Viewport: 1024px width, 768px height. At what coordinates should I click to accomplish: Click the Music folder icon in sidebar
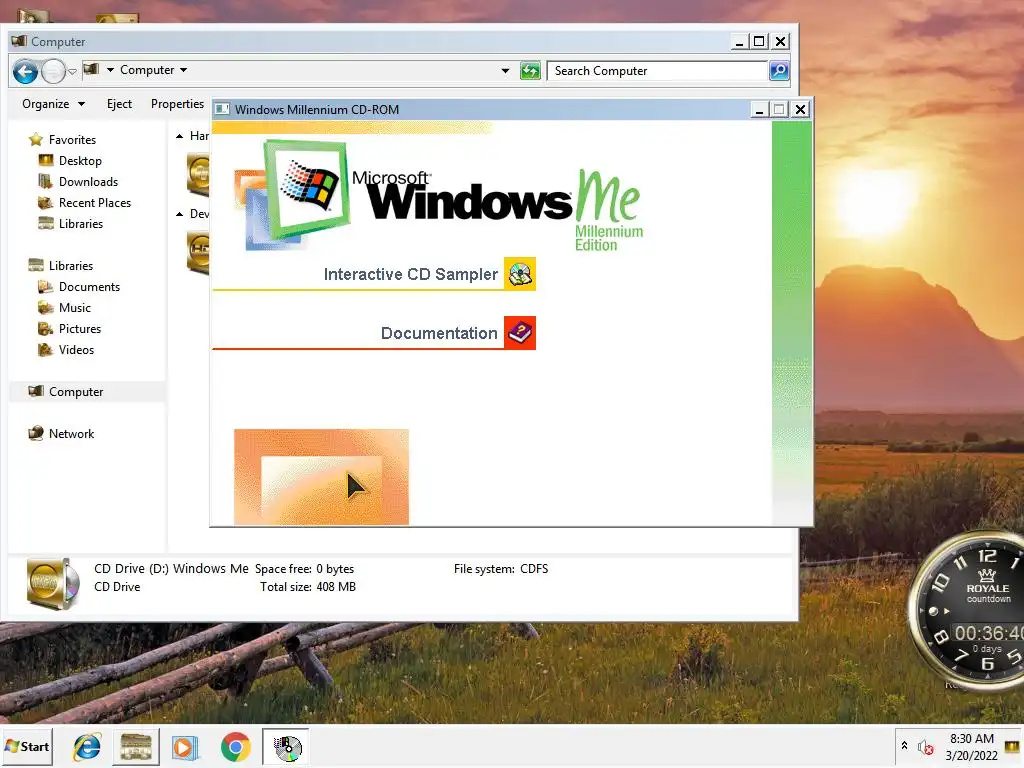click(46, 307)
